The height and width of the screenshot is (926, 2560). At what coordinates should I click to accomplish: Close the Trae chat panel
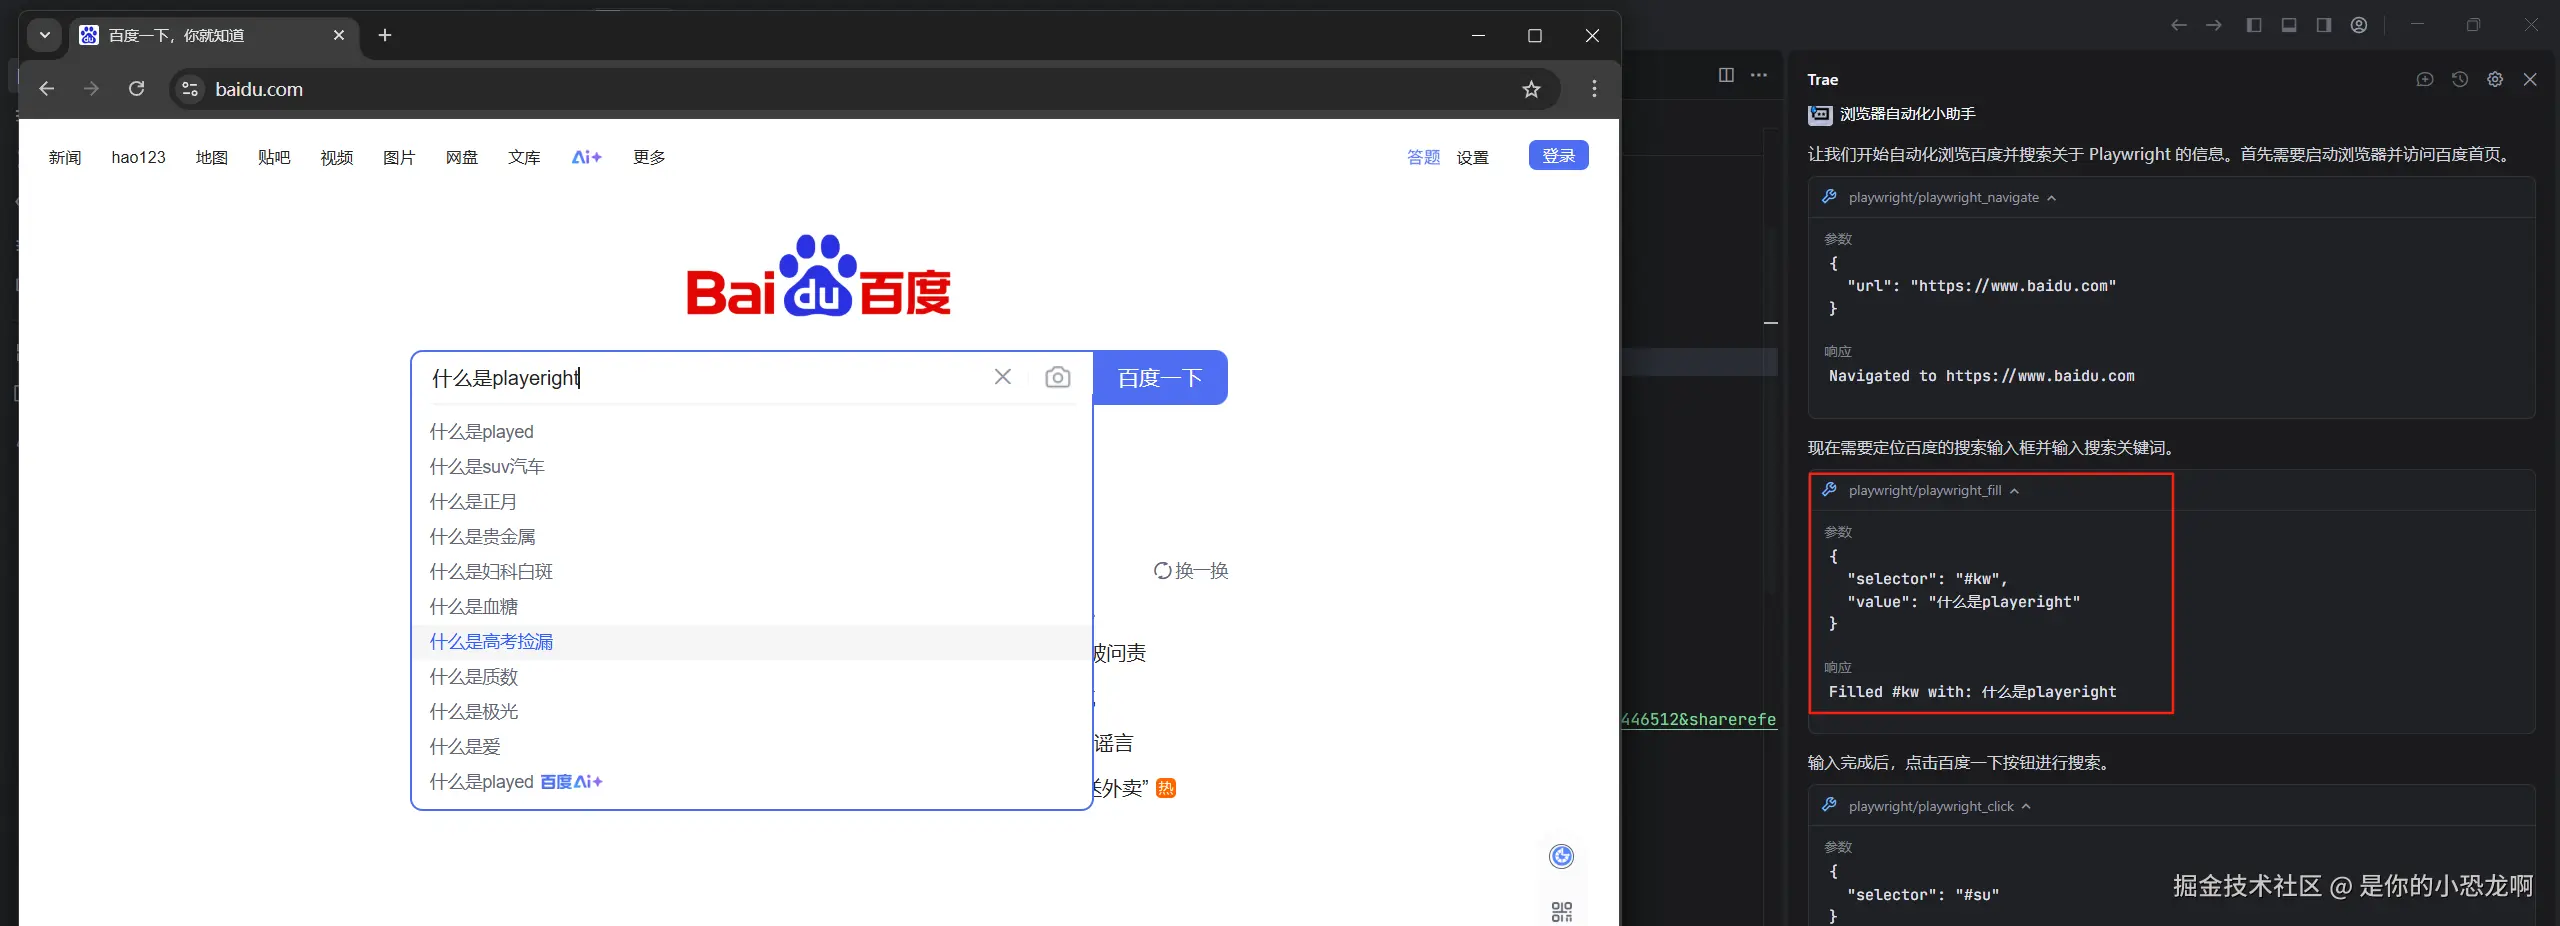pyautogui.click(x=2530, y=79)
